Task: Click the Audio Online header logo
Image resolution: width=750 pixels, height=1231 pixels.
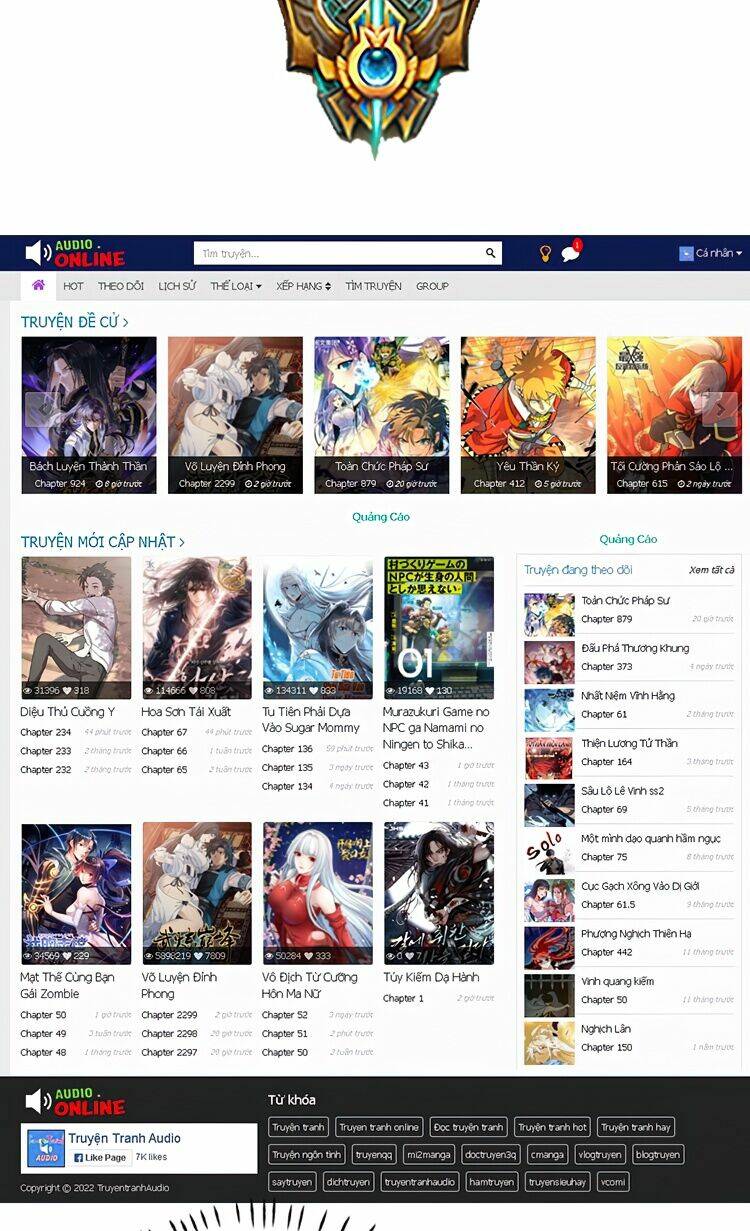Action: [x=76, y=253]
